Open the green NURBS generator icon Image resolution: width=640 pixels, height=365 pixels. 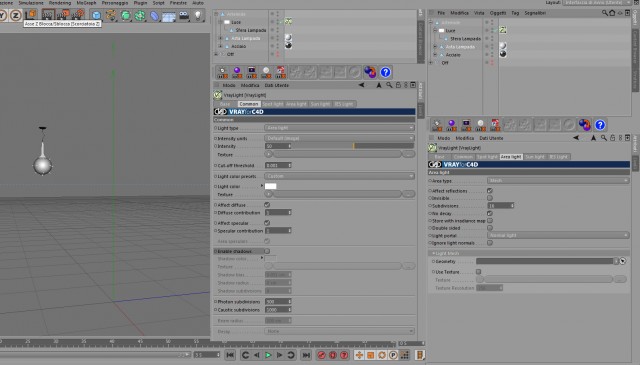[125, 16]
